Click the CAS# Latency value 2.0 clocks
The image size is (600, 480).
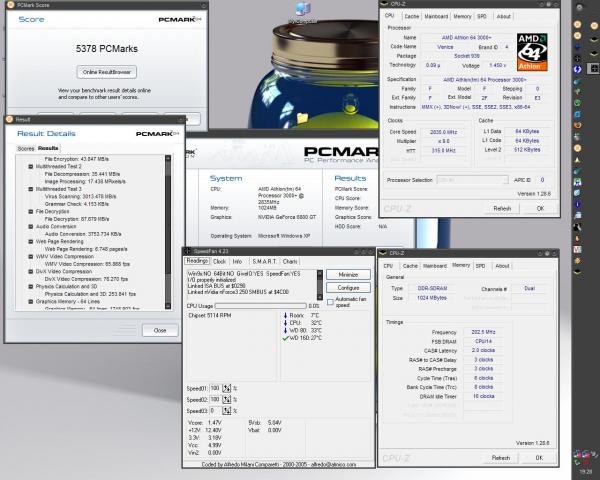coord(483,350)
